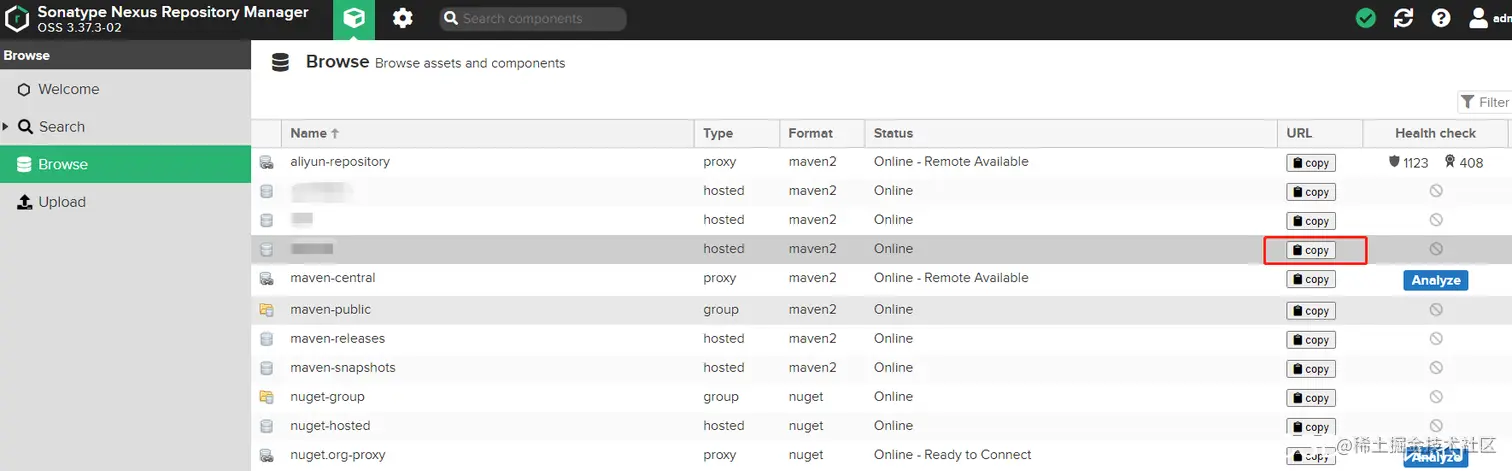Click the maven-snapshots hosted database icon

(266, 368)
